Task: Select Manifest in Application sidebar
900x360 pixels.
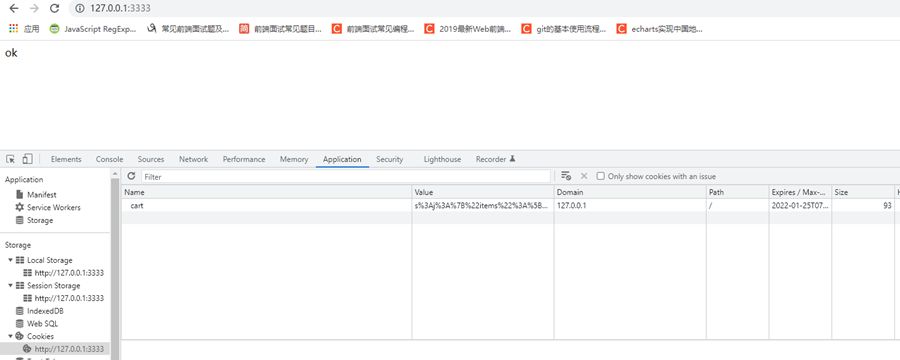Action: pyautogui.click(x=42, y=195)
